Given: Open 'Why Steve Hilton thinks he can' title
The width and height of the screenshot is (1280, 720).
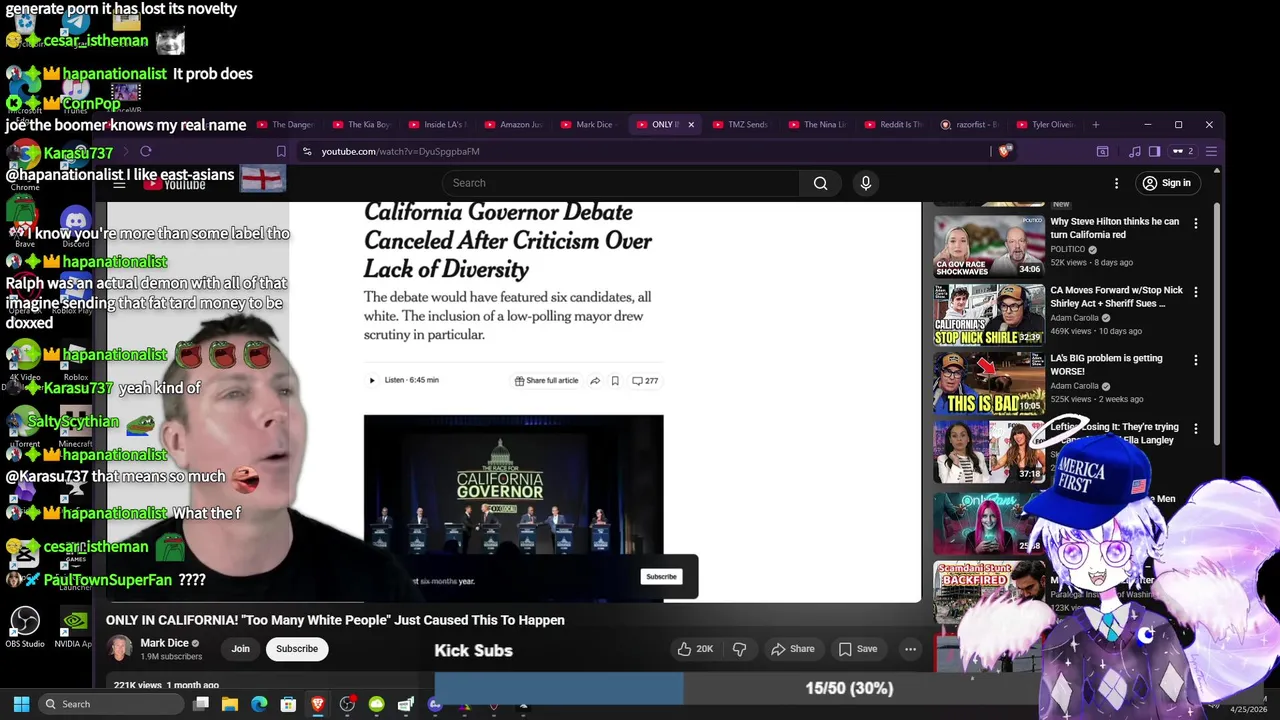Looking at the screenshot, I should 1114,228.
